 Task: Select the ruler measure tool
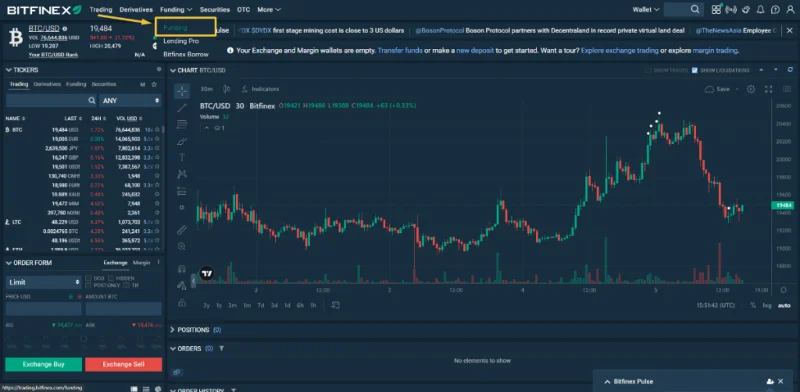pos(182,230)
